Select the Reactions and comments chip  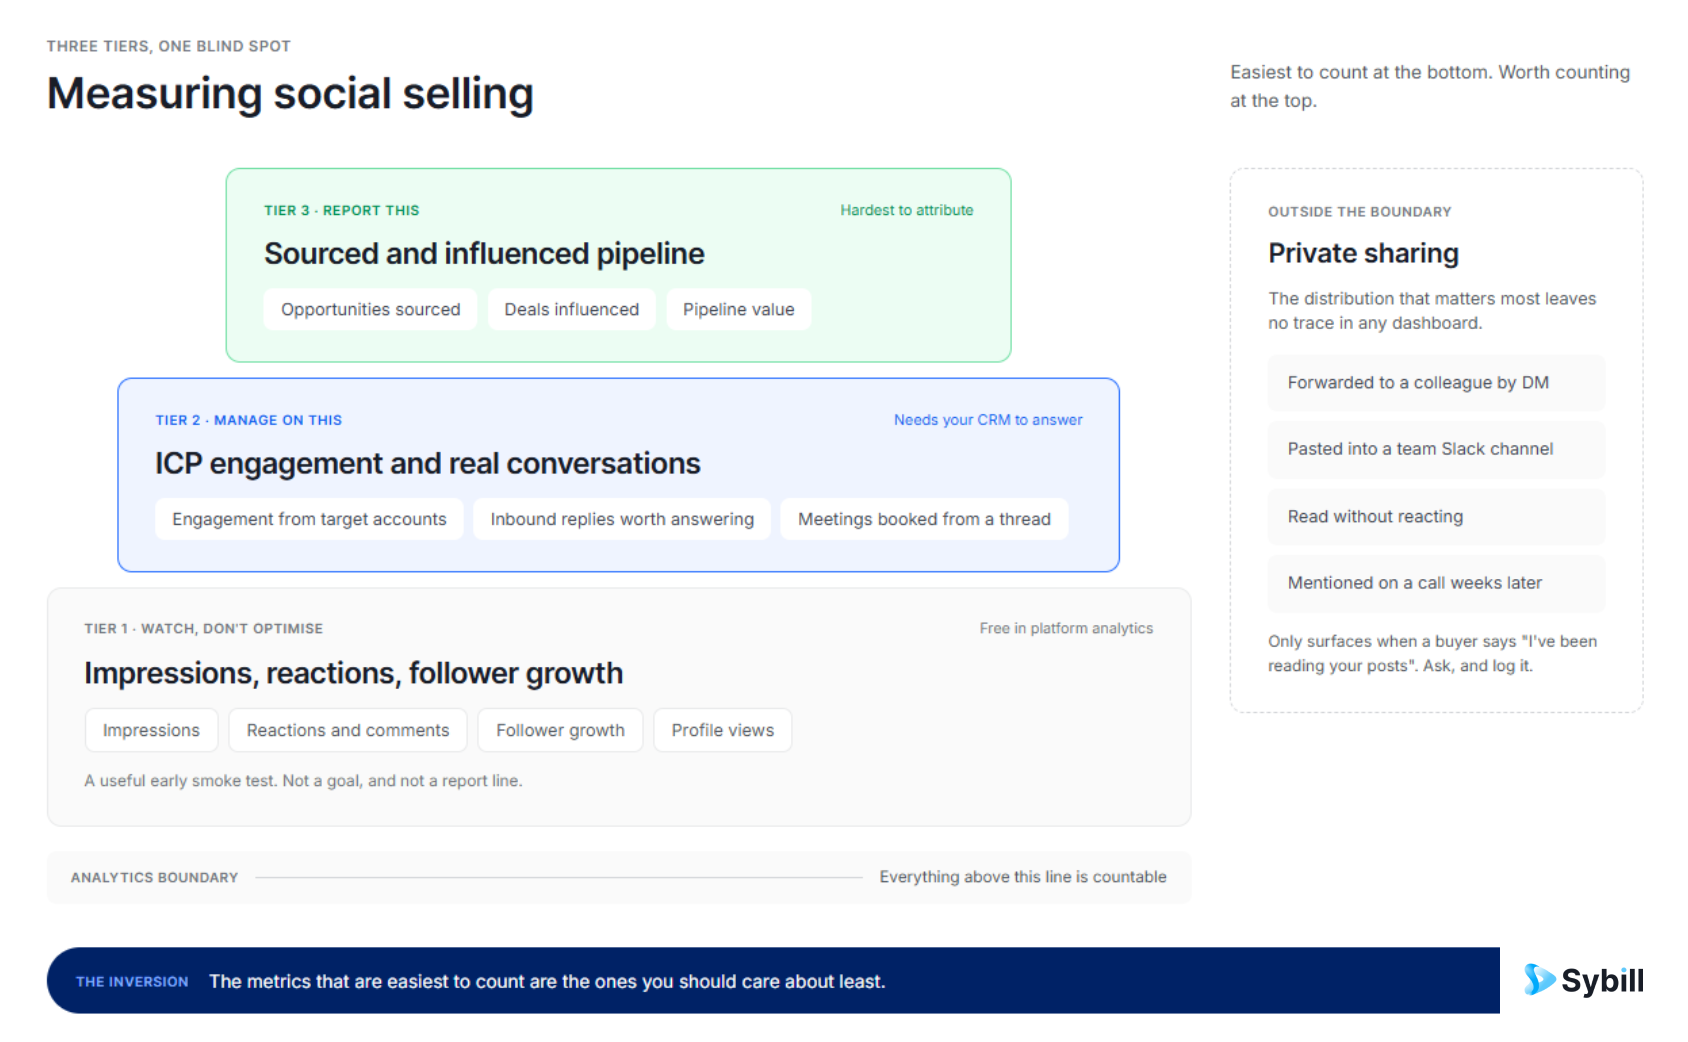(348, 730)
